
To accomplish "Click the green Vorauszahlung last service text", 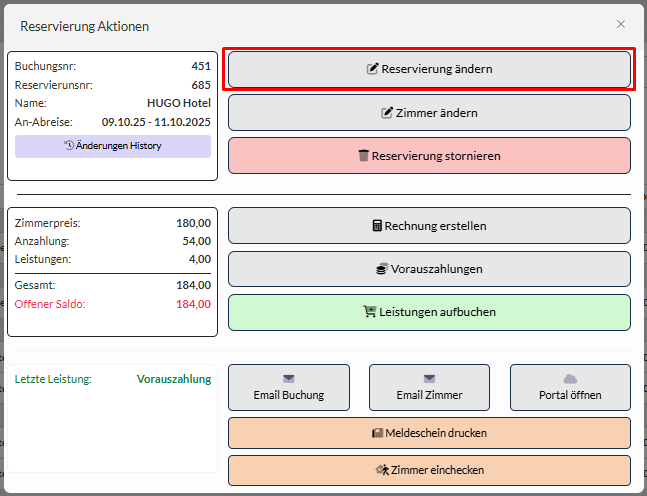I will 173,379.
